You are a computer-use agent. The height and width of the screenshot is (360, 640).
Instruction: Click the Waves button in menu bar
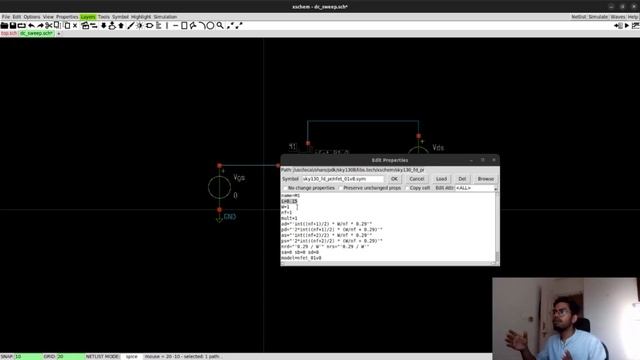point(618,17)
